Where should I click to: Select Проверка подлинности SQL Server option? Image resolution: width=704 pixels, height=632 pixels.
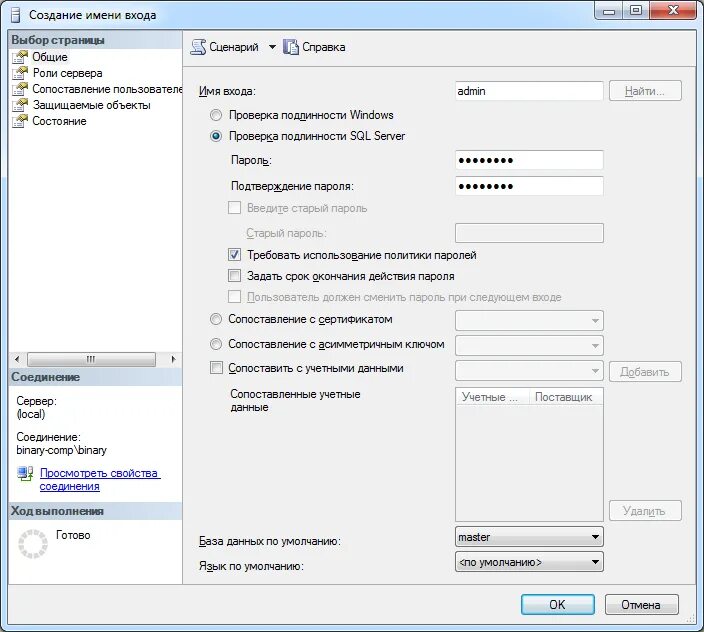pyautogui.click(x=216, y=136)
